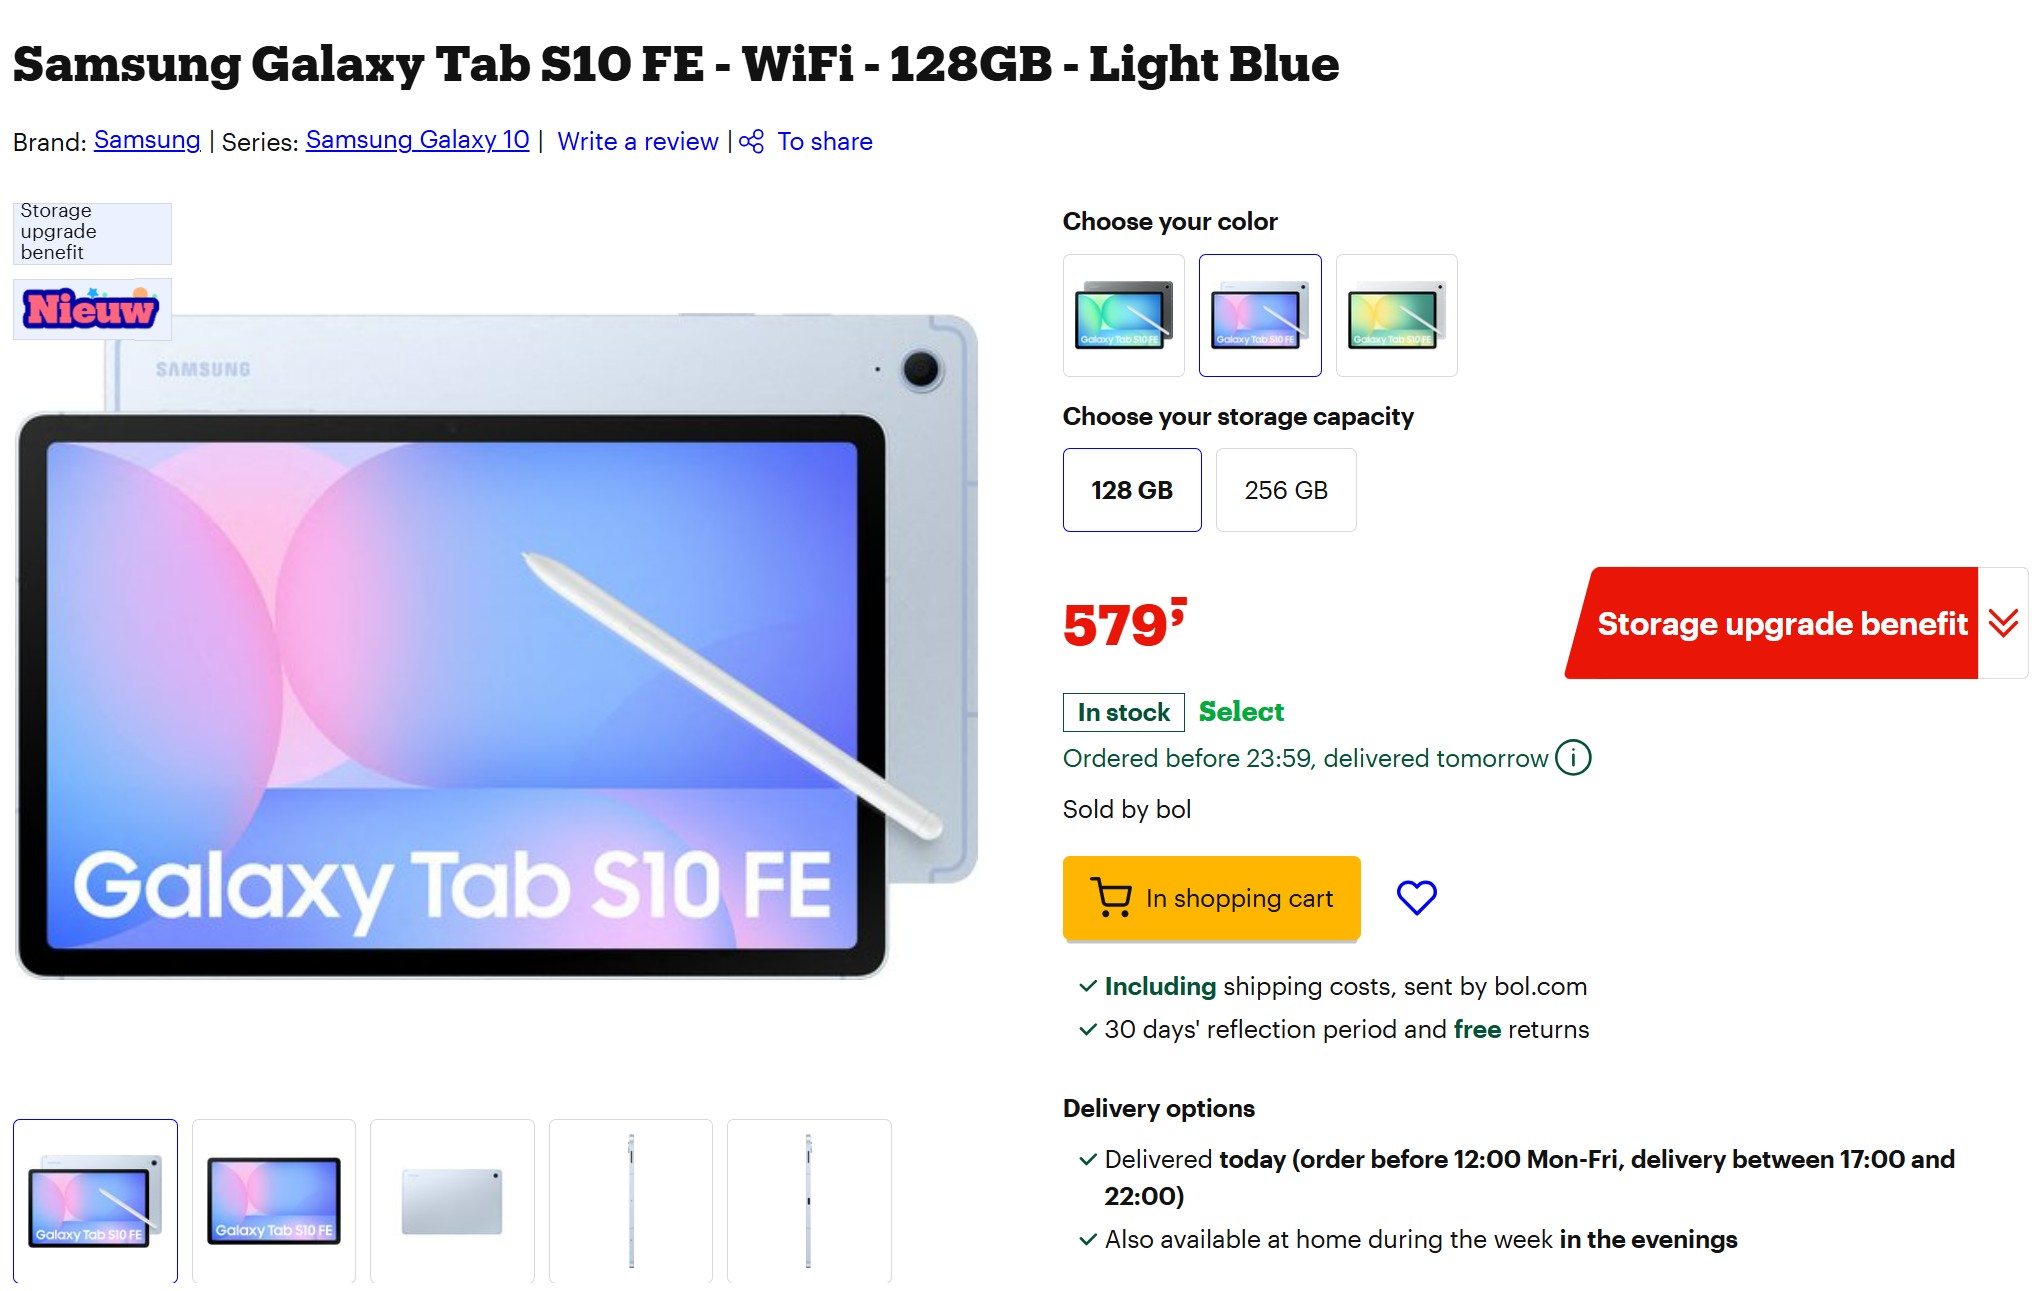Click the Storage upgrade benefit label over image
The height and width of the screenshot is (1291, 2044).
click(x=92, y=233)
